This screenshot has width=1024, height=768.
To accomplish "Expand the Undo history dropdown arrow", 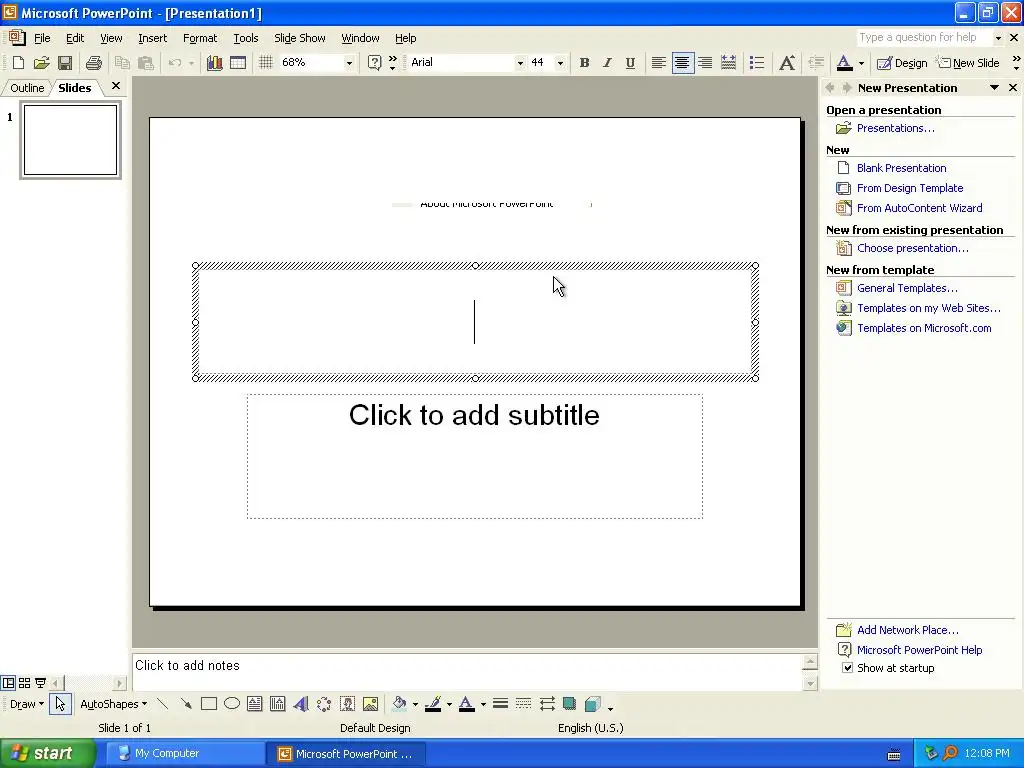I will pos(191,63).
